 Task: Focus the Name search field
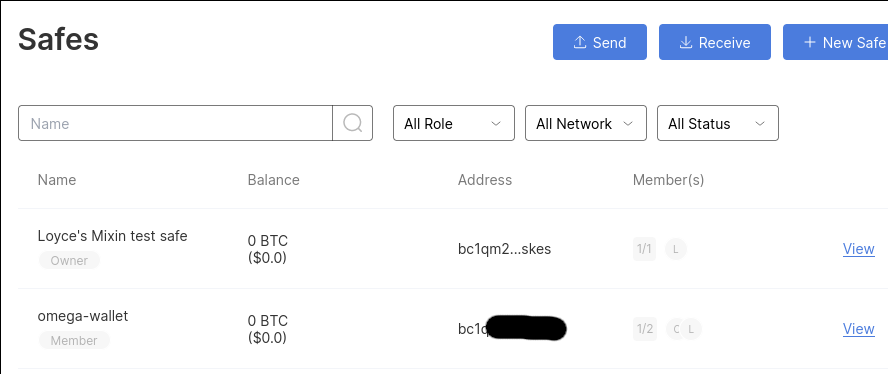[175, 123]
